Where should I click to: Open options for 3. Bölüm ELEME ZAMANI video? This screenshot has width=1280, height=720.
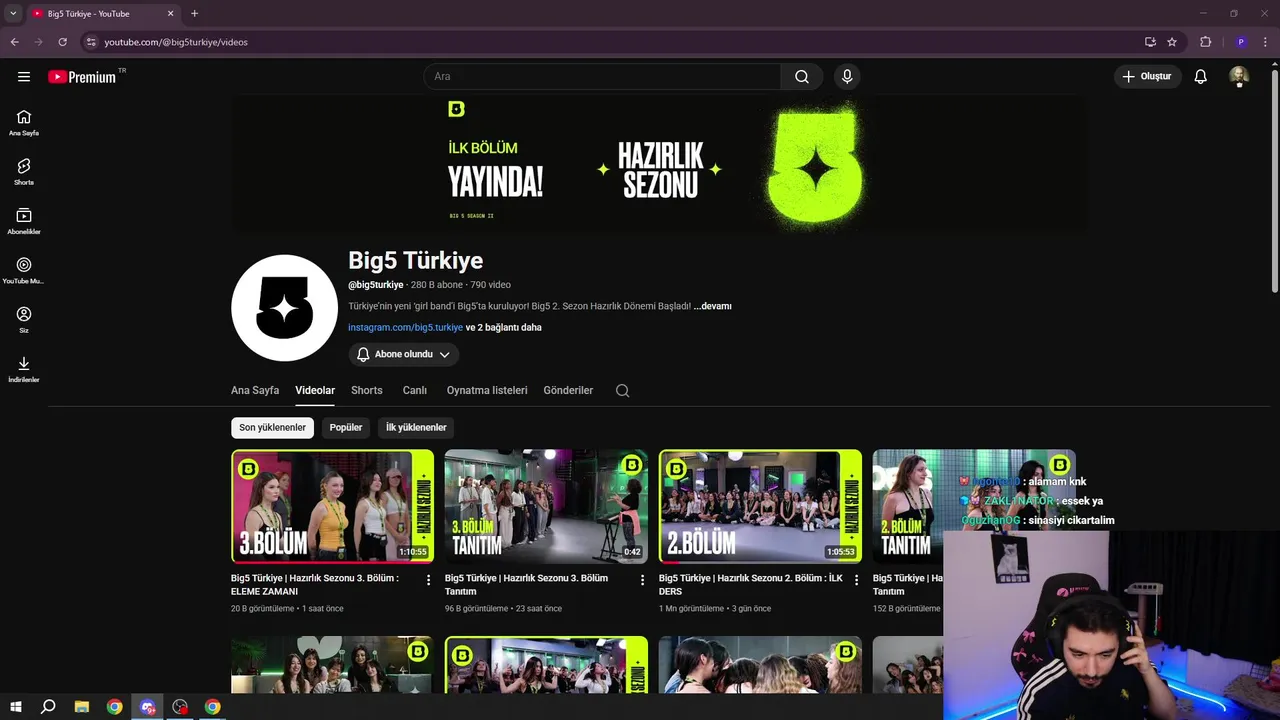coord(429,580)
